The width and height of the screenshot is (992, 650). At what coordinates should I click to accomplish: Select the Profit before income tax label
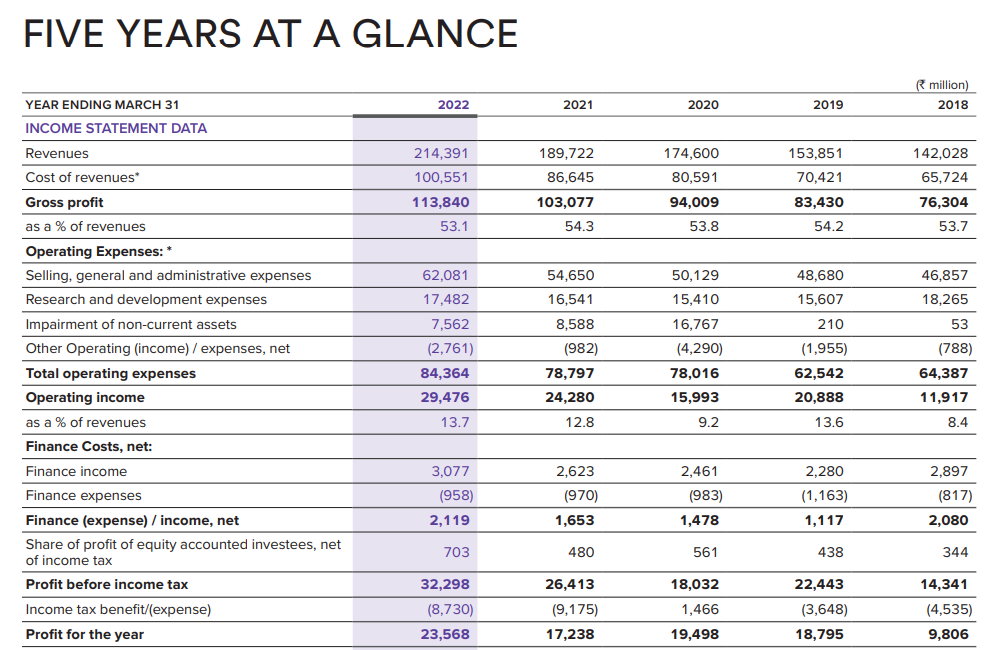[x=107, y=584]
